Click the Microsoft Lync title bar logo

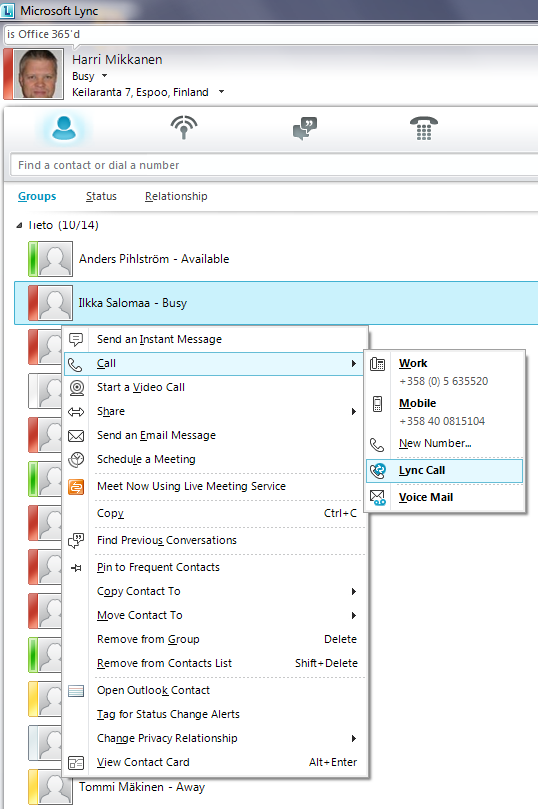(x=9, y=10)
